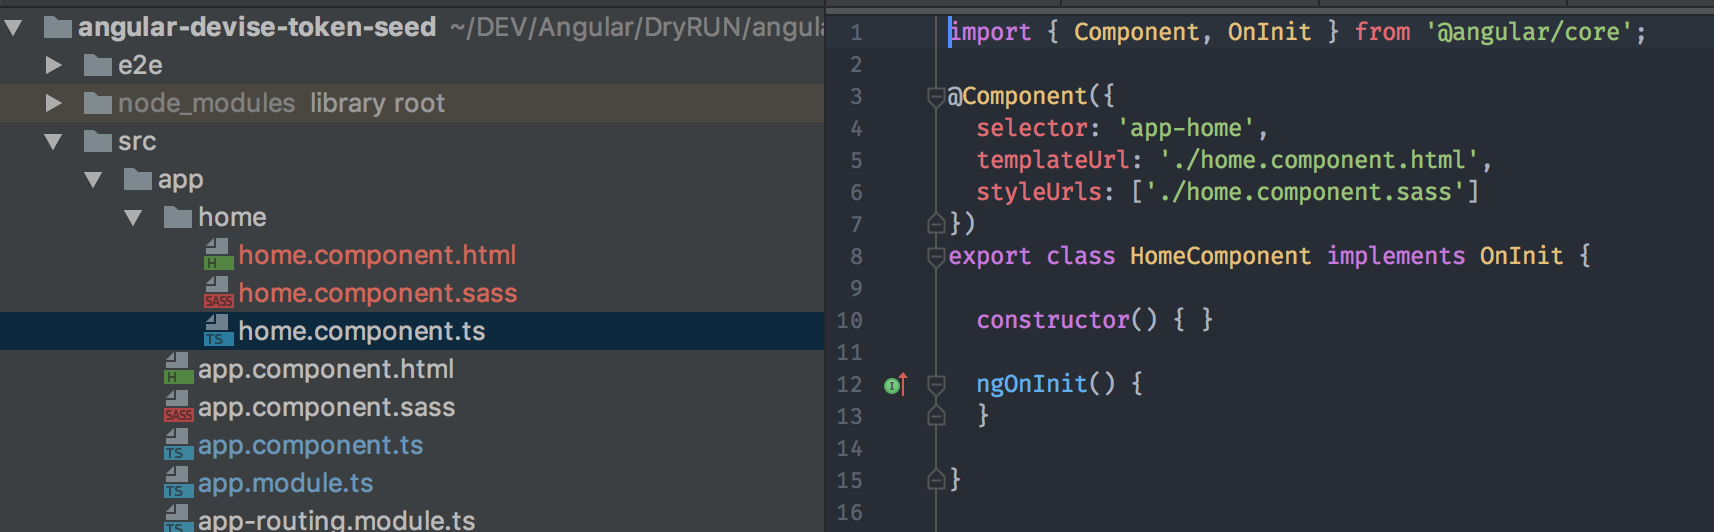Click the SASS icon of home.component.sass
This screenshot has height=532, width=1714.
(x=218, y=293)
